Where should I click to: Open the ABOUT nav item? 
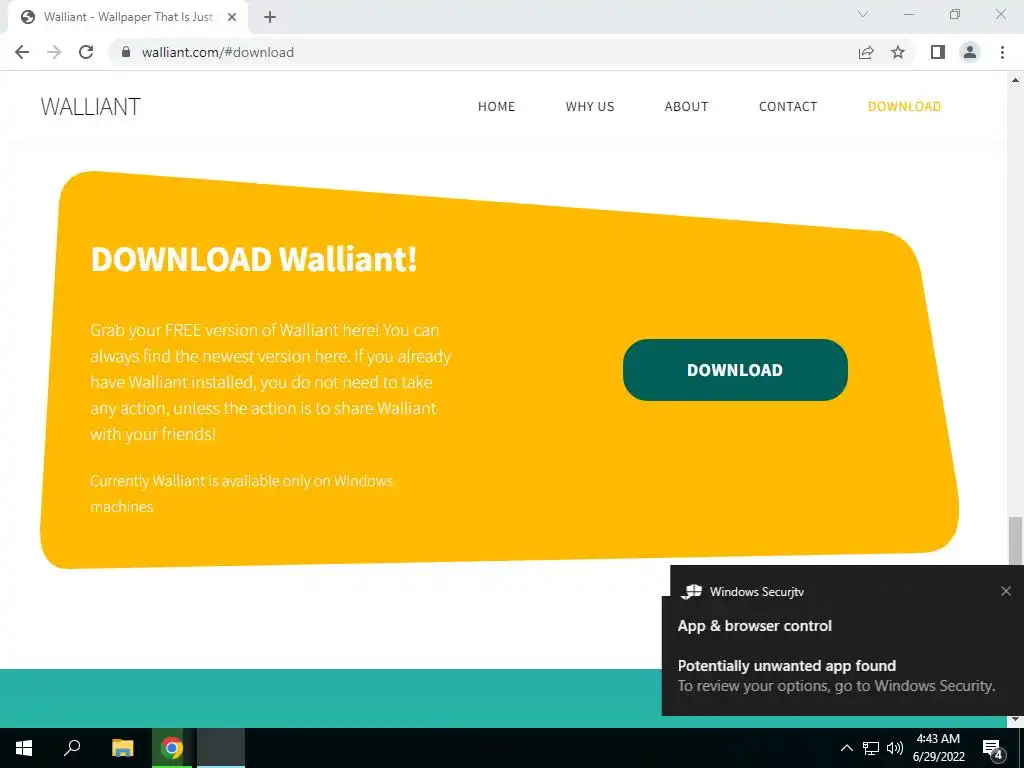686,106
